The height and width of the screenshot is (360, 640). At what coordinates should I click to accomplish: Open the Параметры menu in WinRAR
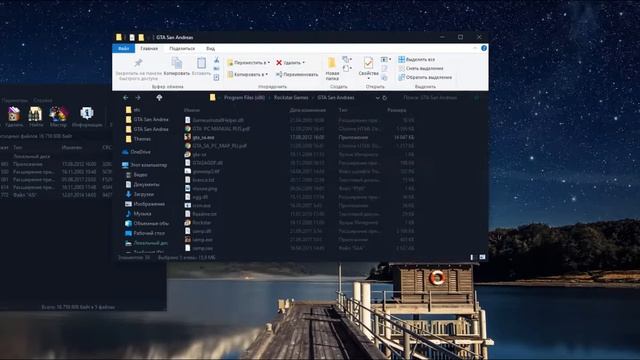(14, 100)
